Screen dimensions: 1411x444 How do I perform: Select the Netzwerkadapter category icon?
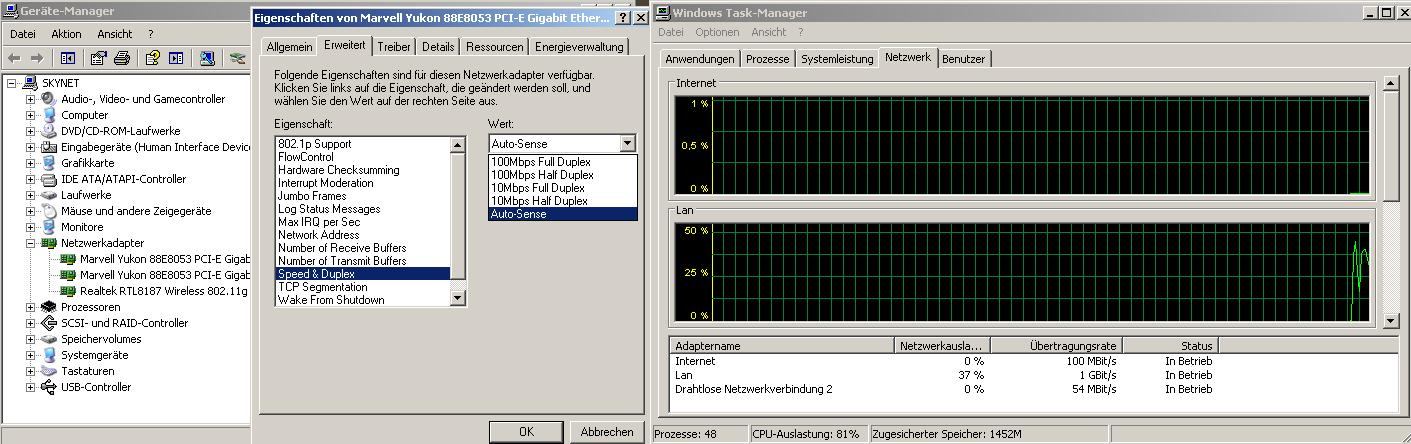(x=49, y=243)
